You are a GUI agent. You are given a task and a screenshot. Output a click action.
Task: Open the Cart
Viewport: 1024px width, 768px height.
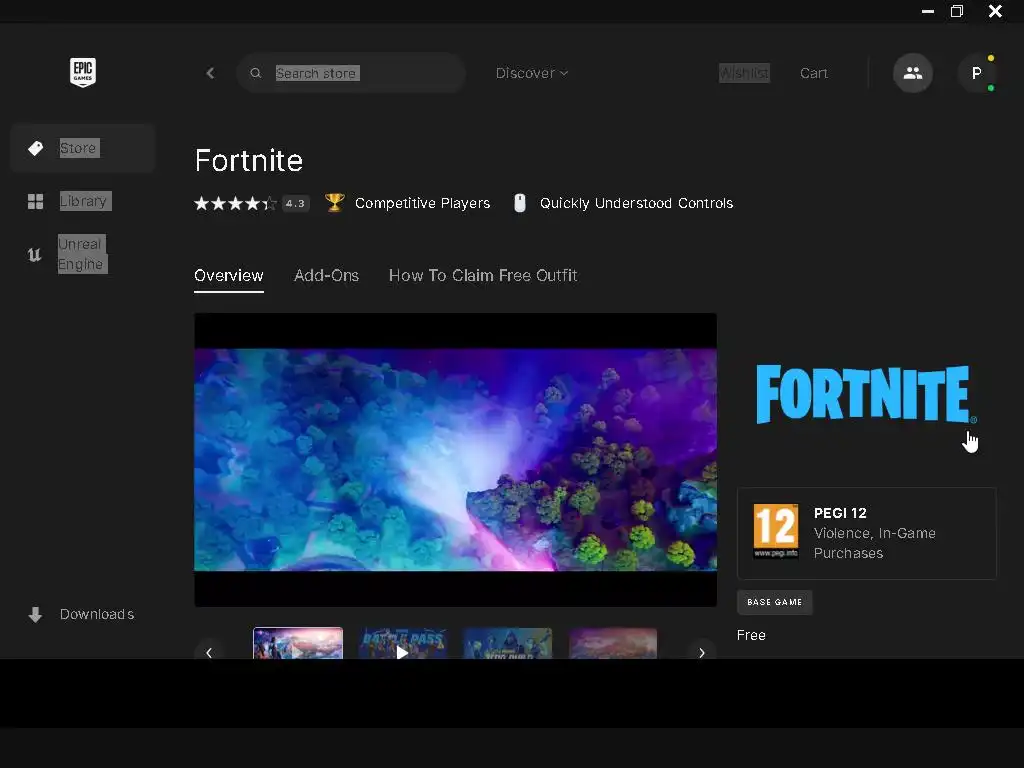click(814, 73)
